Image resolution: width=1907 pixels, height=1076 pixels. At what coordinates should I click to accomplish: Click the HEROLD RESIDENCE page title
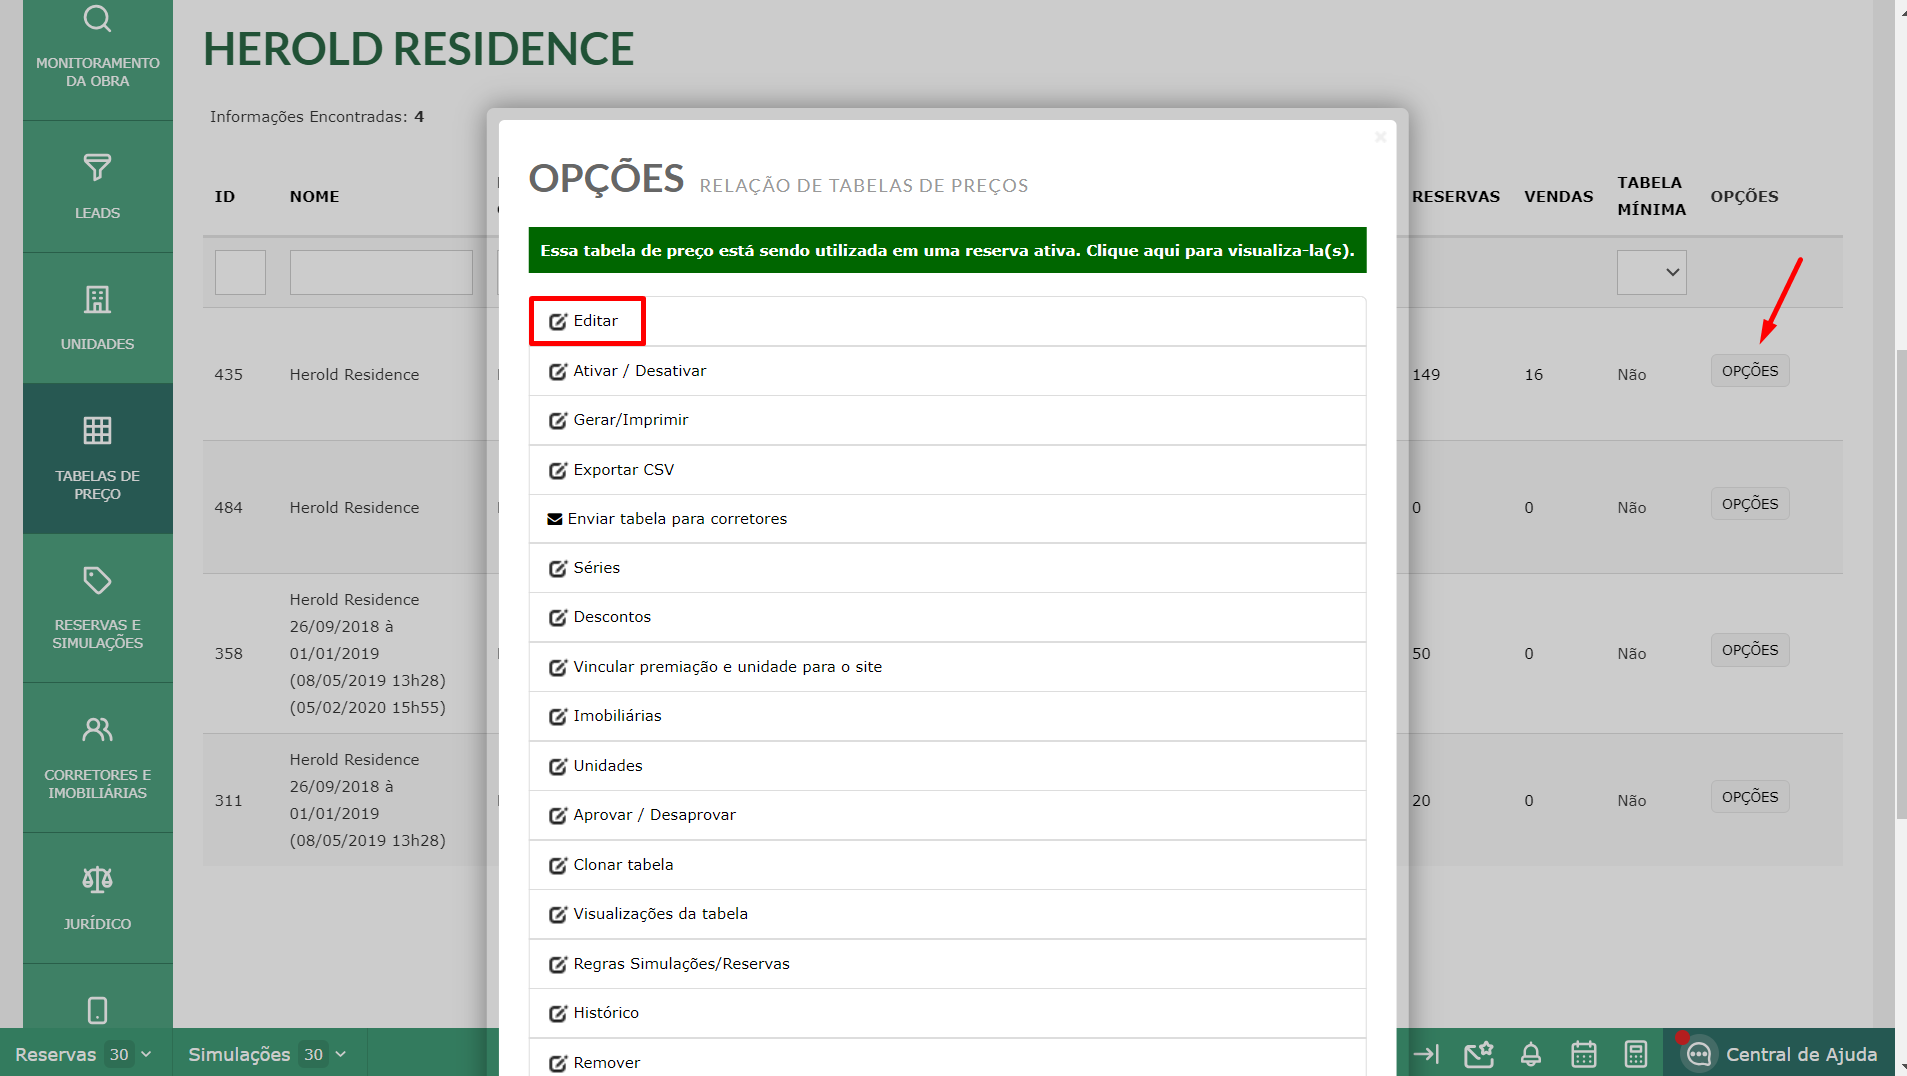(x=418, y=49)
